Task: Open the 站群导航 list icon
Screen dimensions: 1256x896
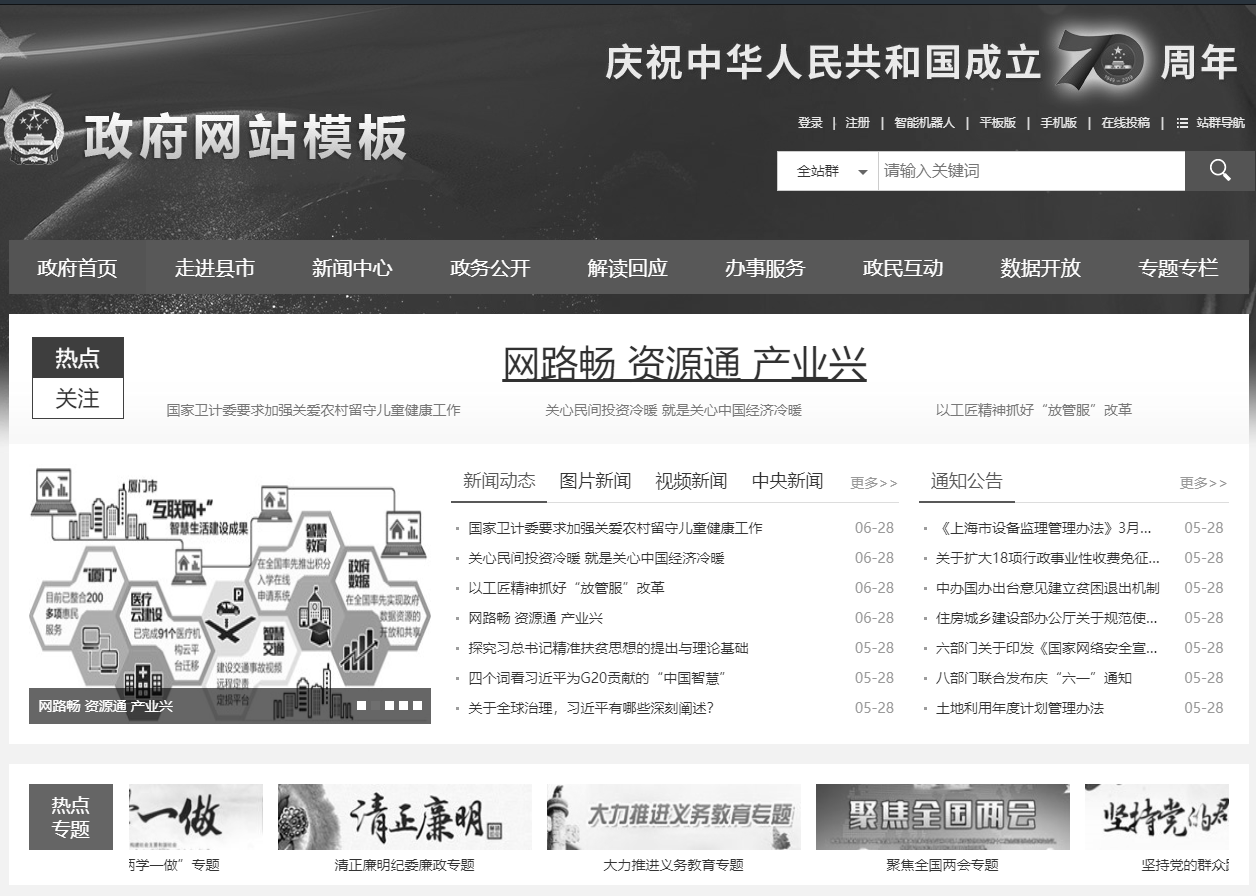Action: (1182, 123)
